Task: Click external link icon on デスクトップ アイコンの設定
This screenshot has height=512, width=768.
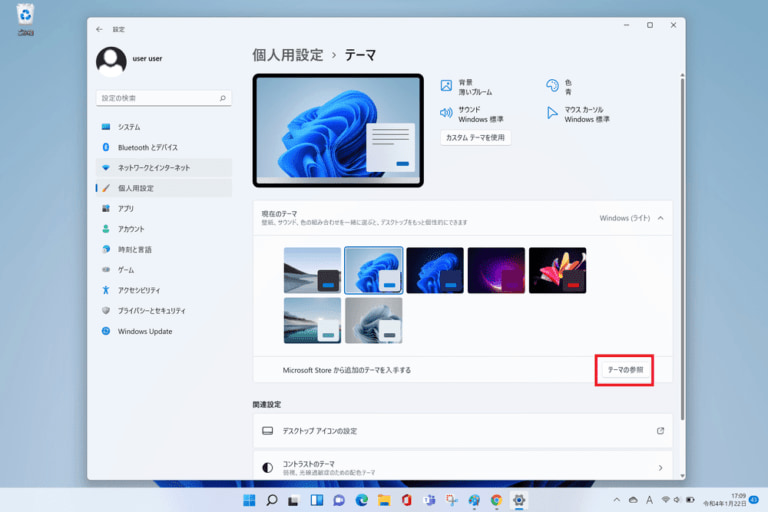Action: point(660,431)
